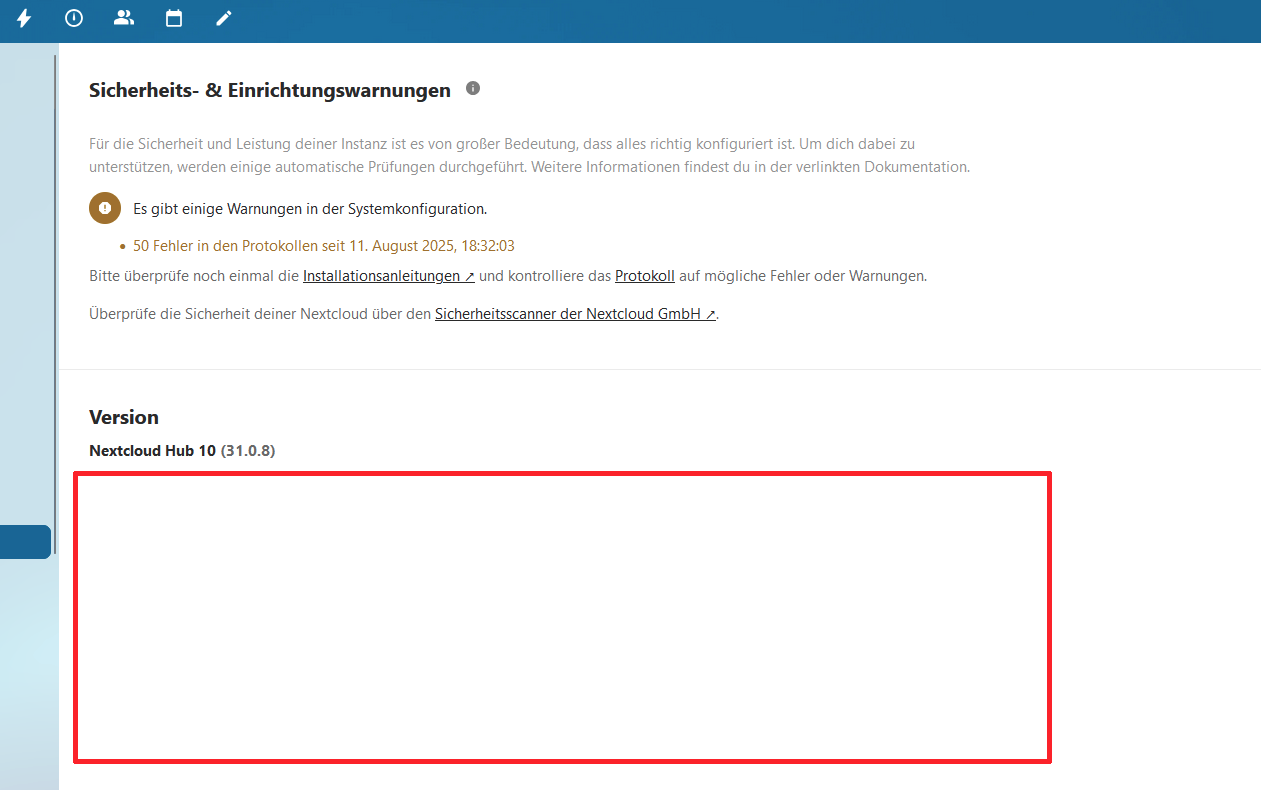Select the highlighted sidebar entry on the left
Screen dimensions: 1261x790
[x=25, y=542]
